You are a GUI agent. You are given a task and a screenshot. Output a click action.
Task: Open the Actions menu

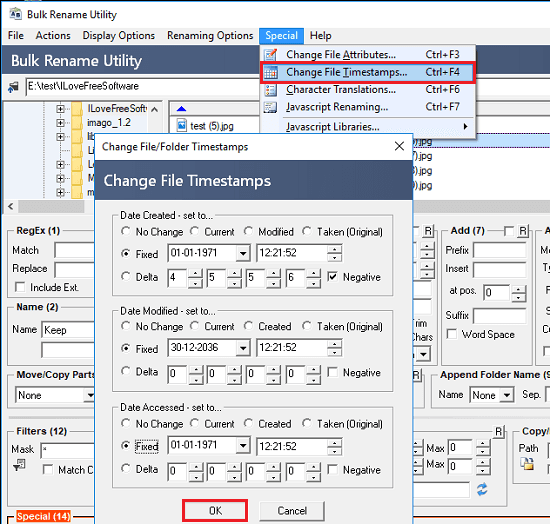click(53, 35)
